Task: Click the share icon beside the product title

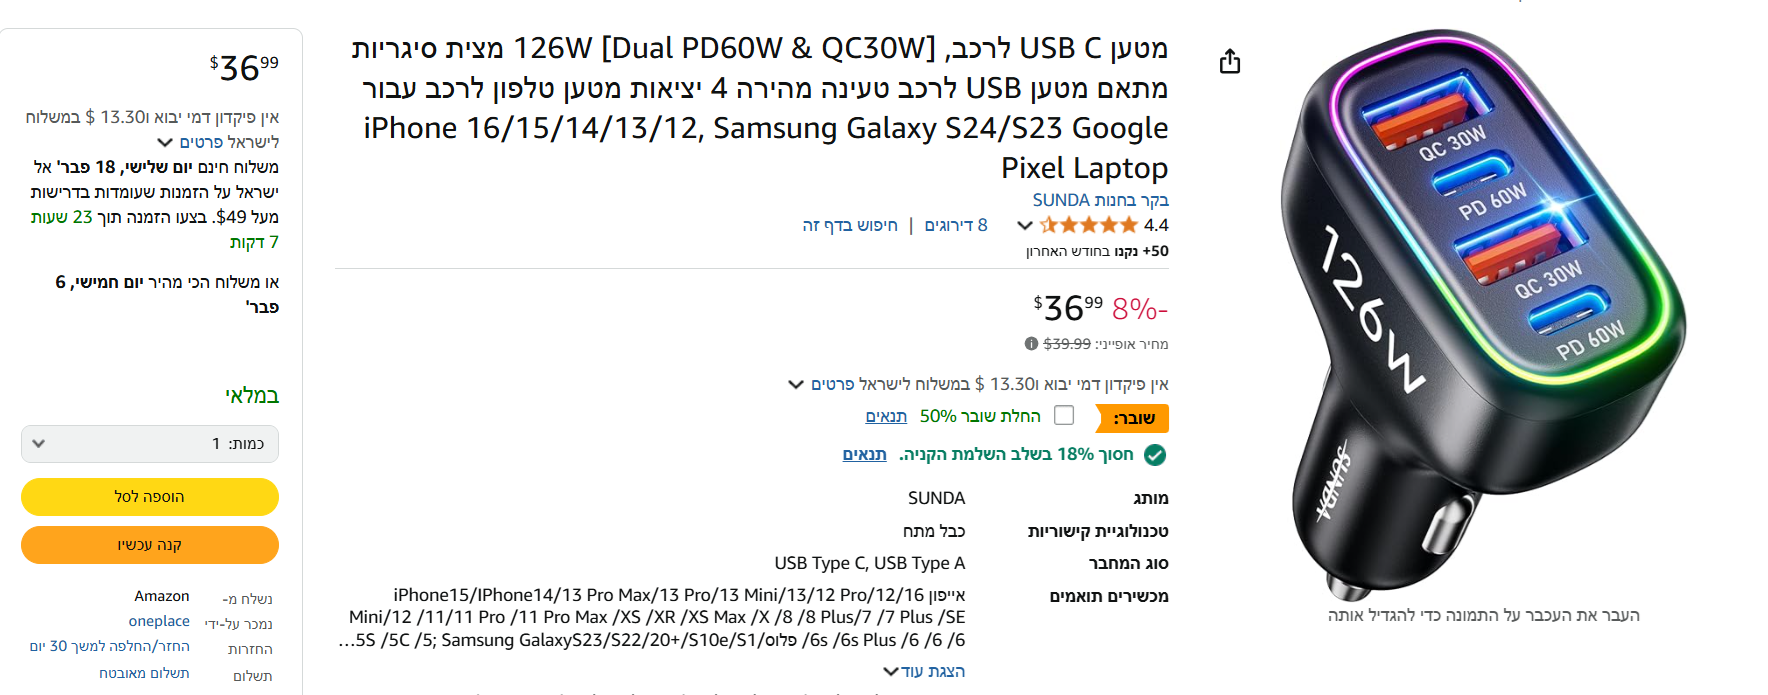Action: pos(1230,62)
